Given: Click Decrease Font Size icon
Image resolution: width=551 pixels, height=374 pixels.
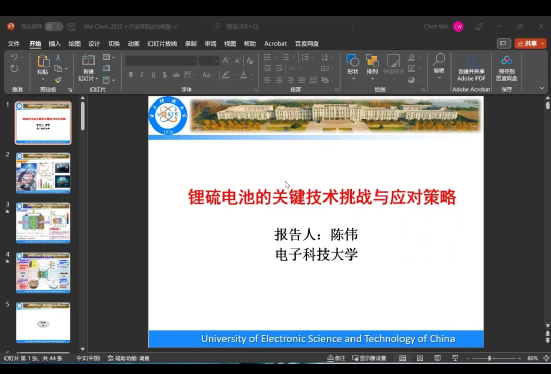Looking at the screenshot, I should coord(238,61).
